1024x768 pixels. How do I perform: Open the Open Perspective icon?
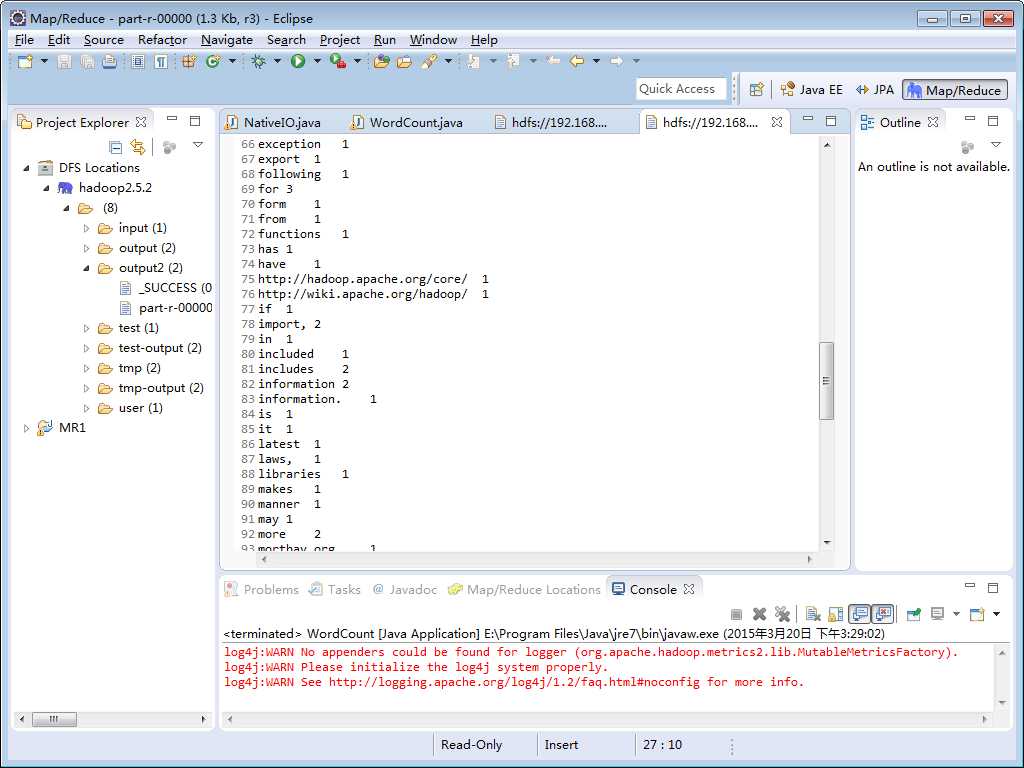[756, 89]
